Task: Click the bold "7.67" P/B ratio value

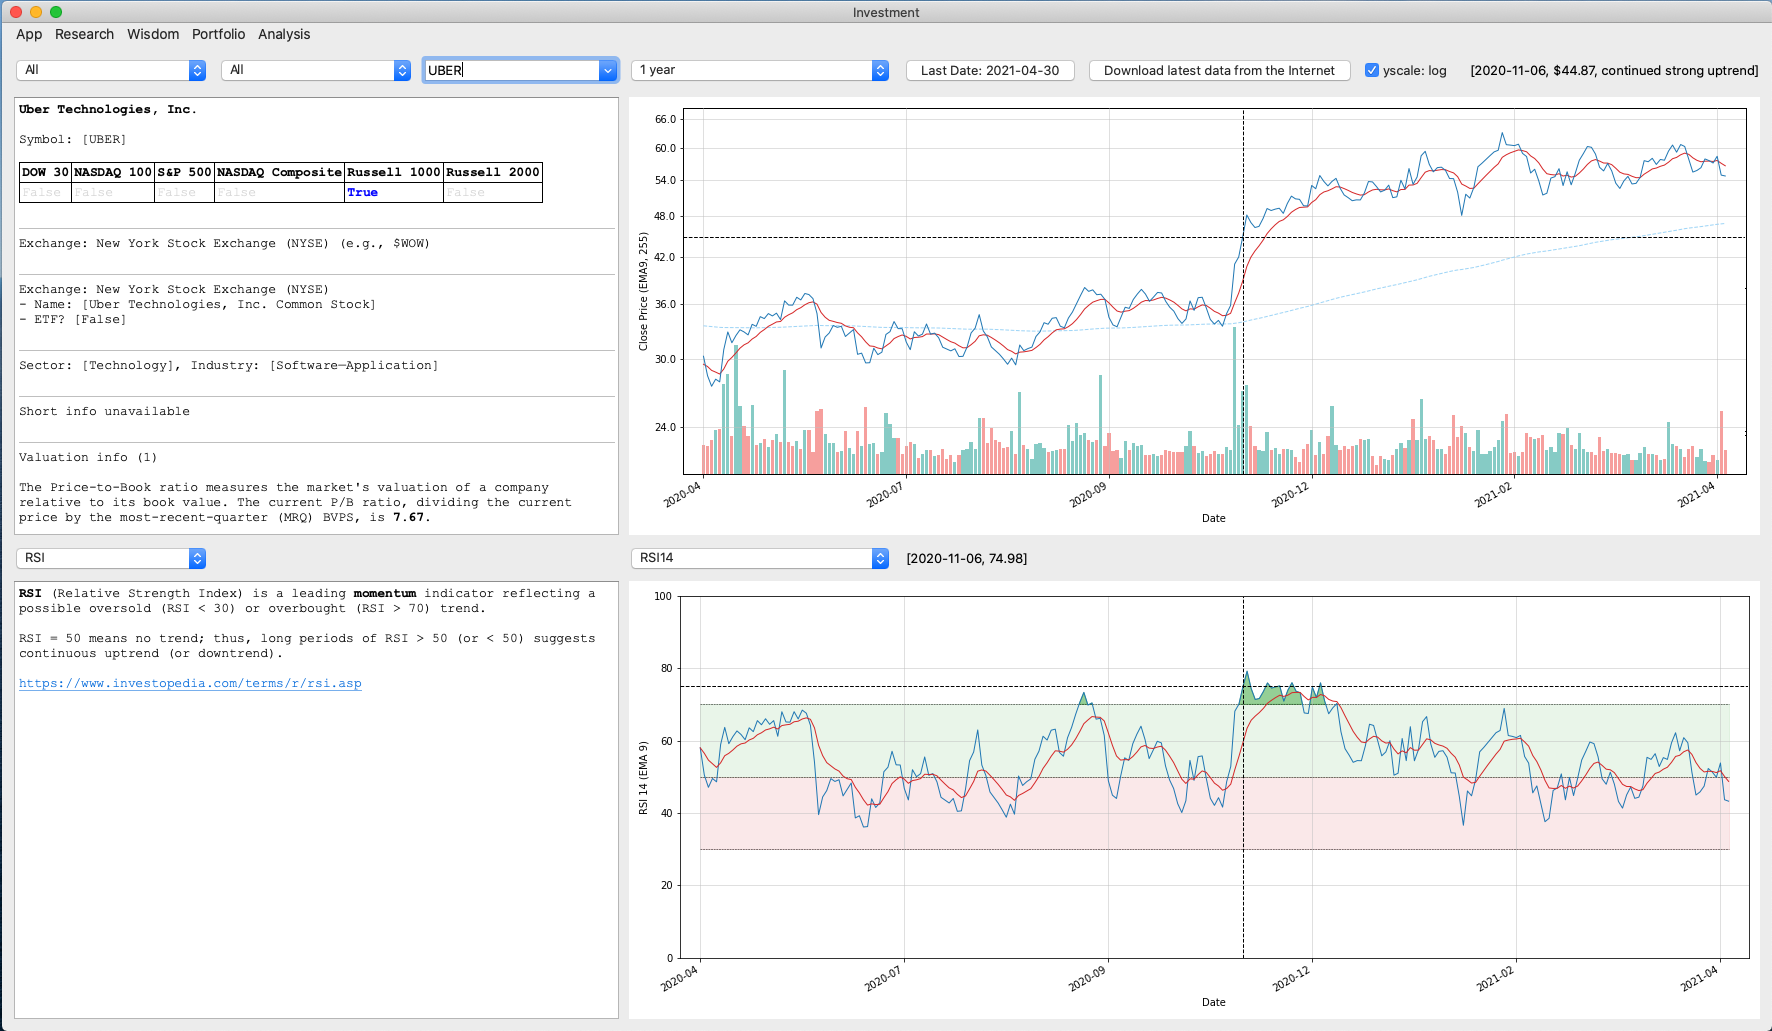Action: pyautogui.click(x=408, y=518)
